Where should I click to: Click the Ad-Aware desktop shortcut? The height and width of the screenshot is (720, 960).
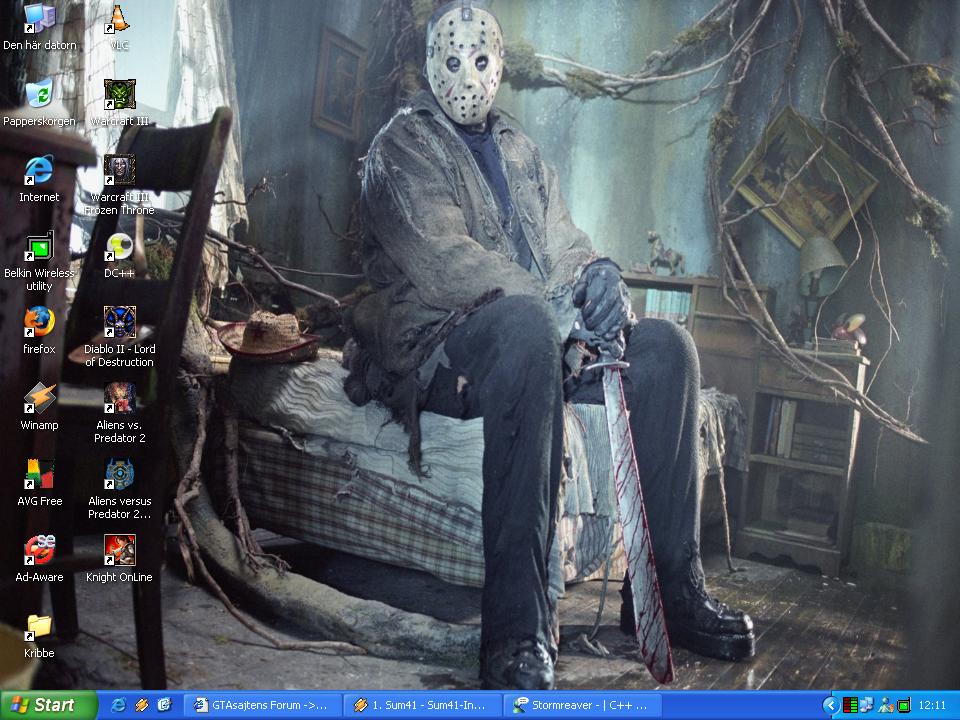pos(40,558)
